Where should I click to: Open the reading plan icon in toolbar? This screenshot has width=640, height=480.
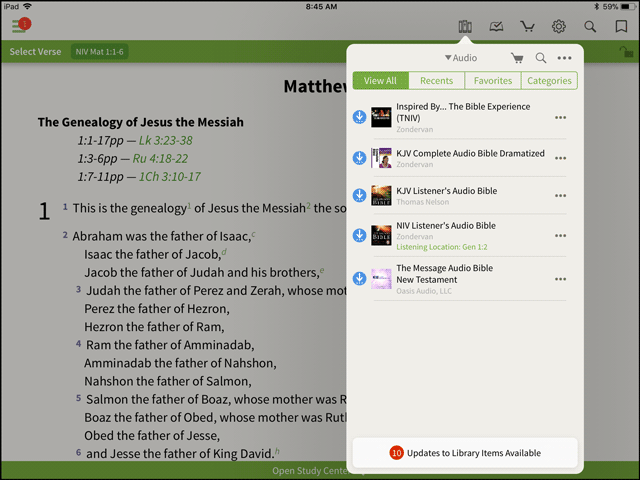(x=496, y=27)
